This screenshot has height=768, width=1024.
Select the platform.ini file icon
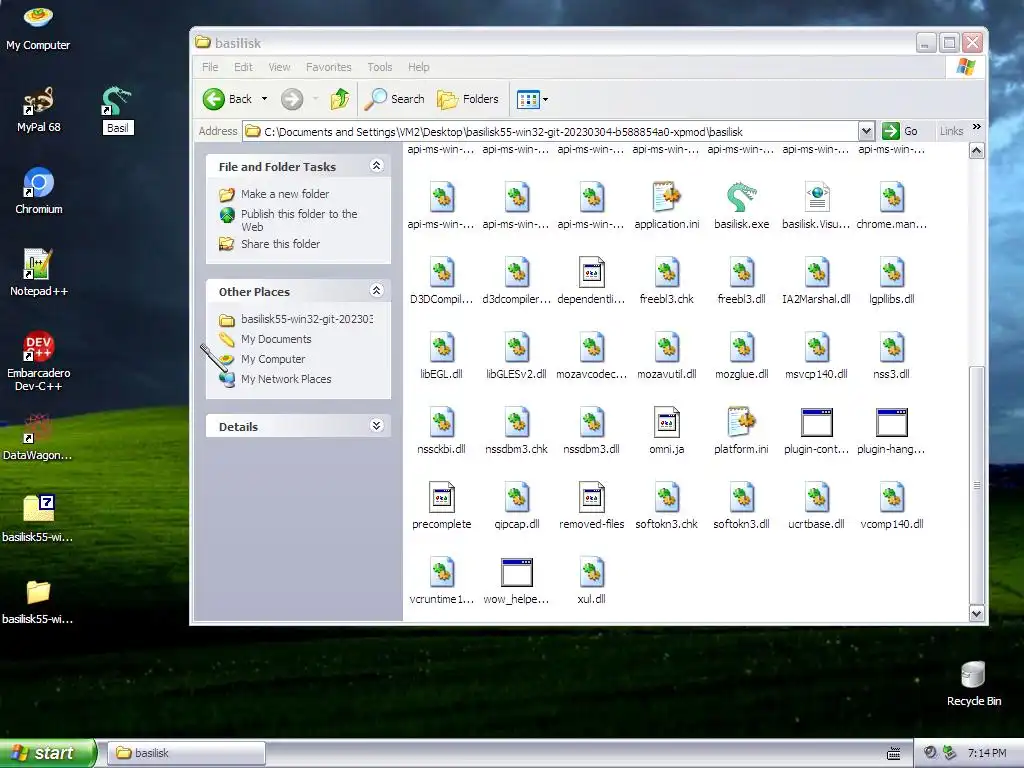point(741,422)
